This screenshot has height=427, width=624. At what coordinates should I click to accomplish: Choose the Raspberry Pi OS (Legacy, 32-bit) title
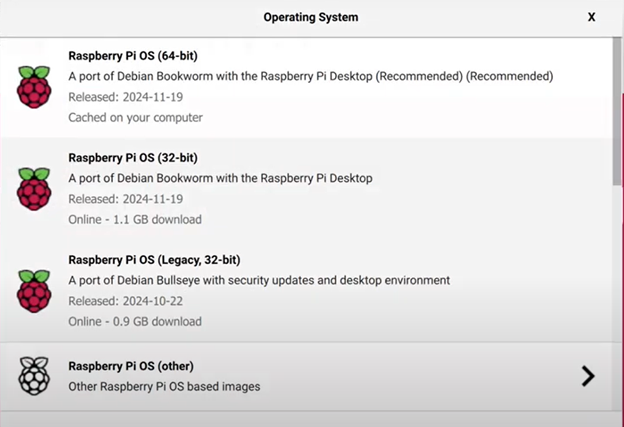click(154, 260)
